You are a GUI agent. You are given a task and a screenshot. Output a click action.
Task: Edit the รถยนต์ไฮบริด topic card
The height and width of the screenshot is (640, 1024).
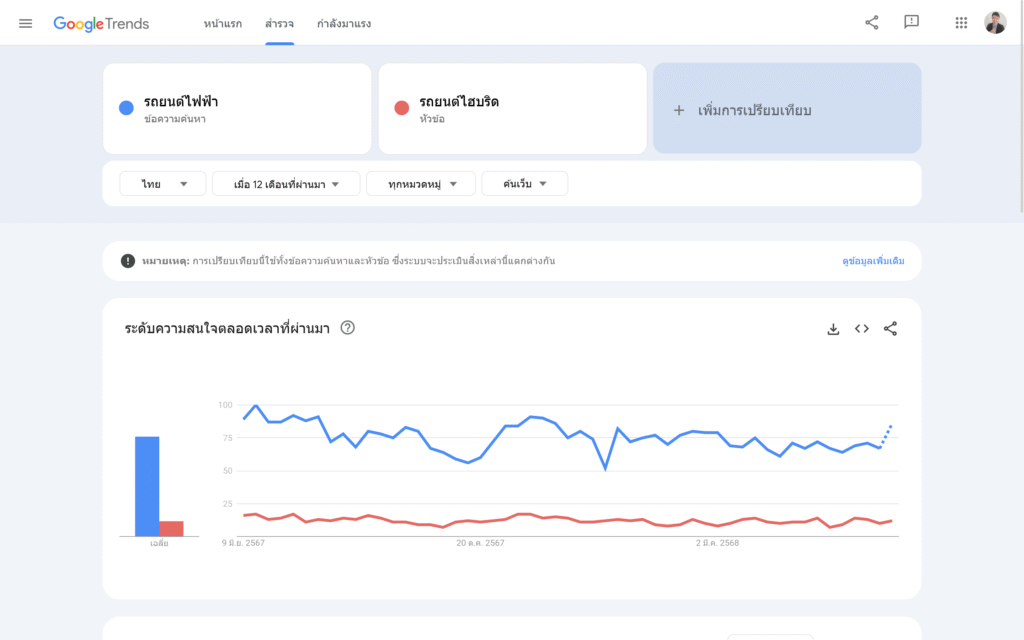coord(513,108)
